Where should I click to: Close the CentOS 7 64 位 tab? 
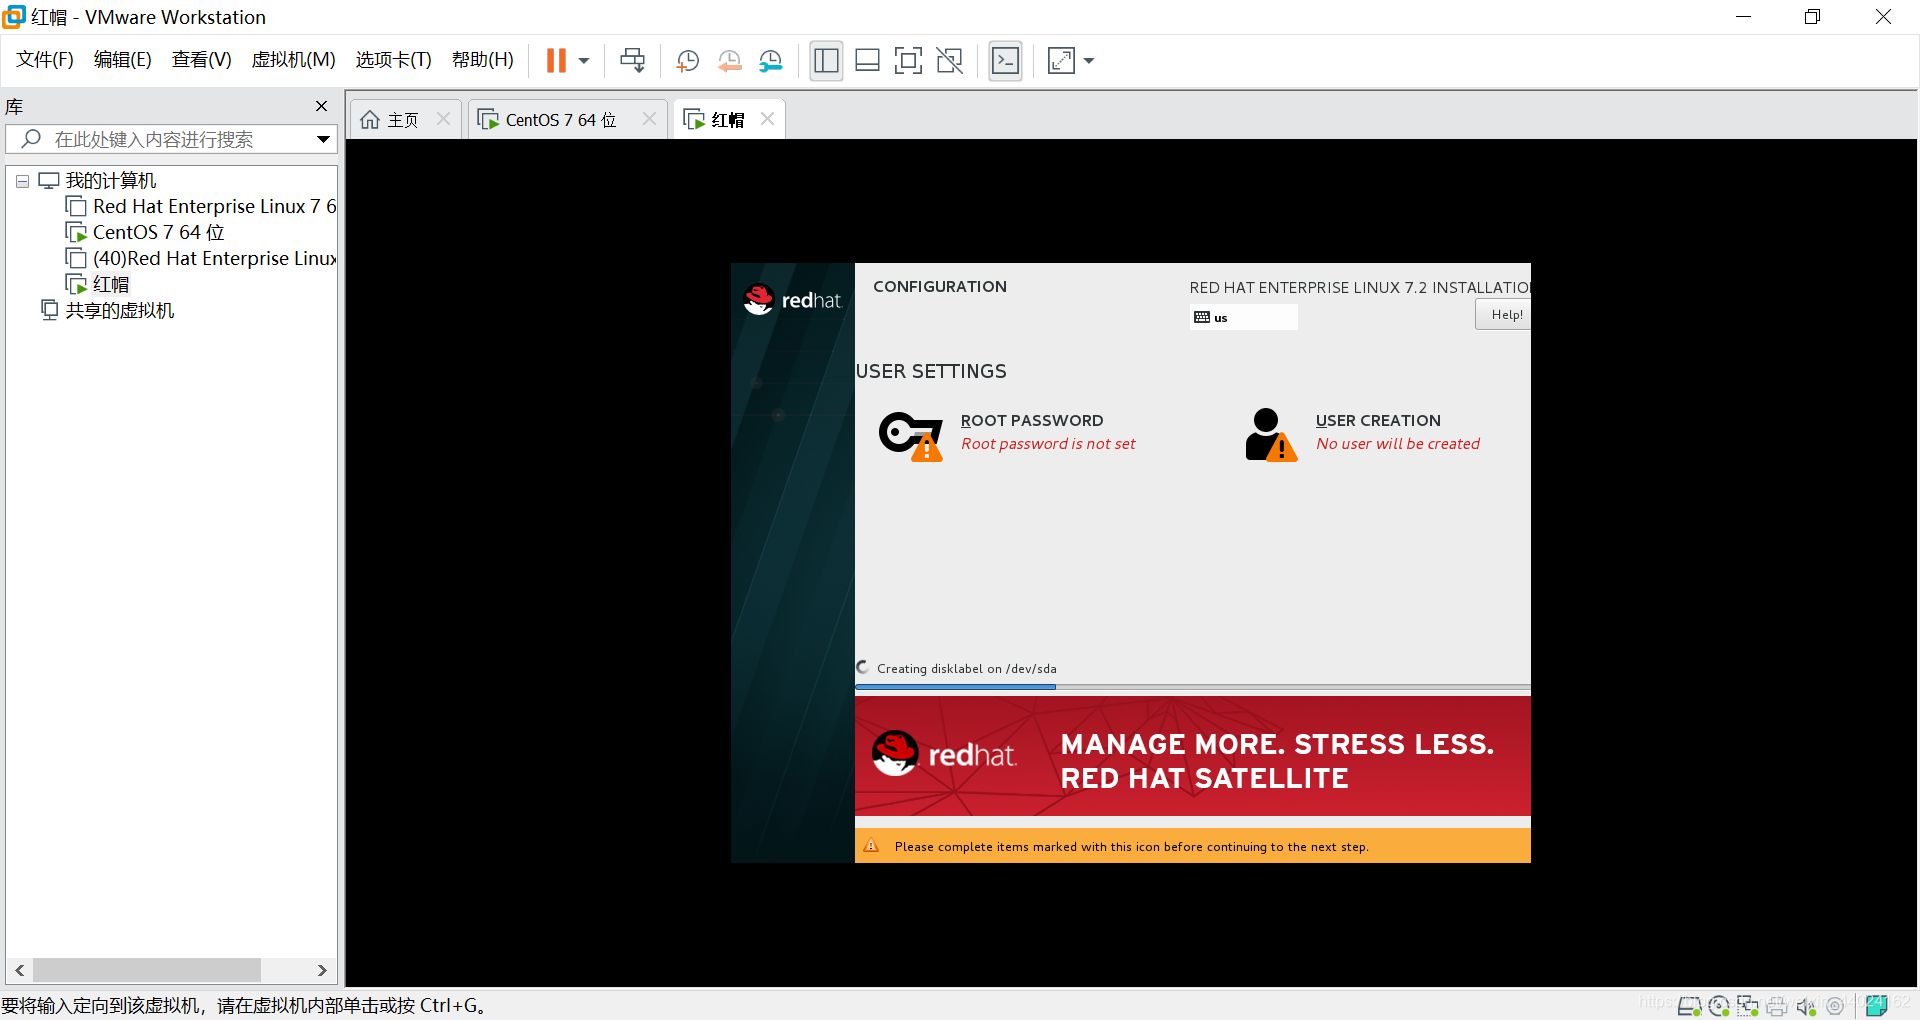point(649,119)
